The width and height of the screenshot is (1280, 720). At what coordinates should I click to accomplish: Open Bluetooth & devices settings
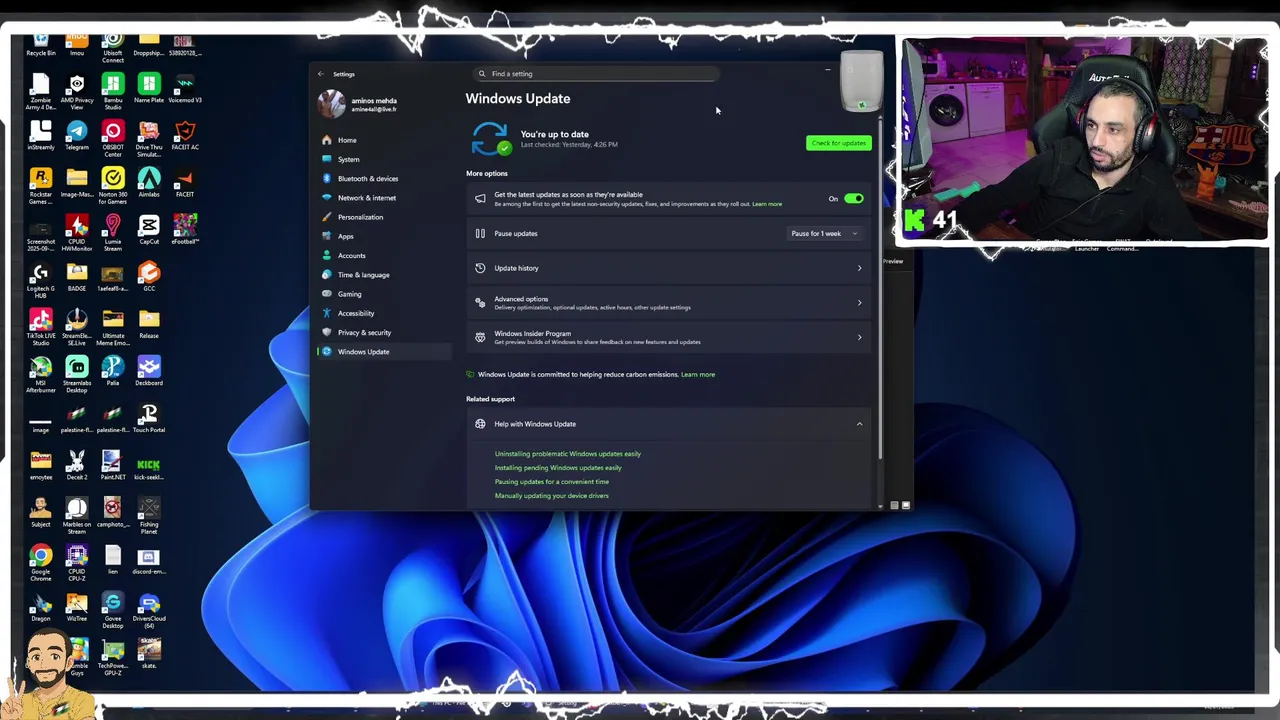[x=384, y=178]
